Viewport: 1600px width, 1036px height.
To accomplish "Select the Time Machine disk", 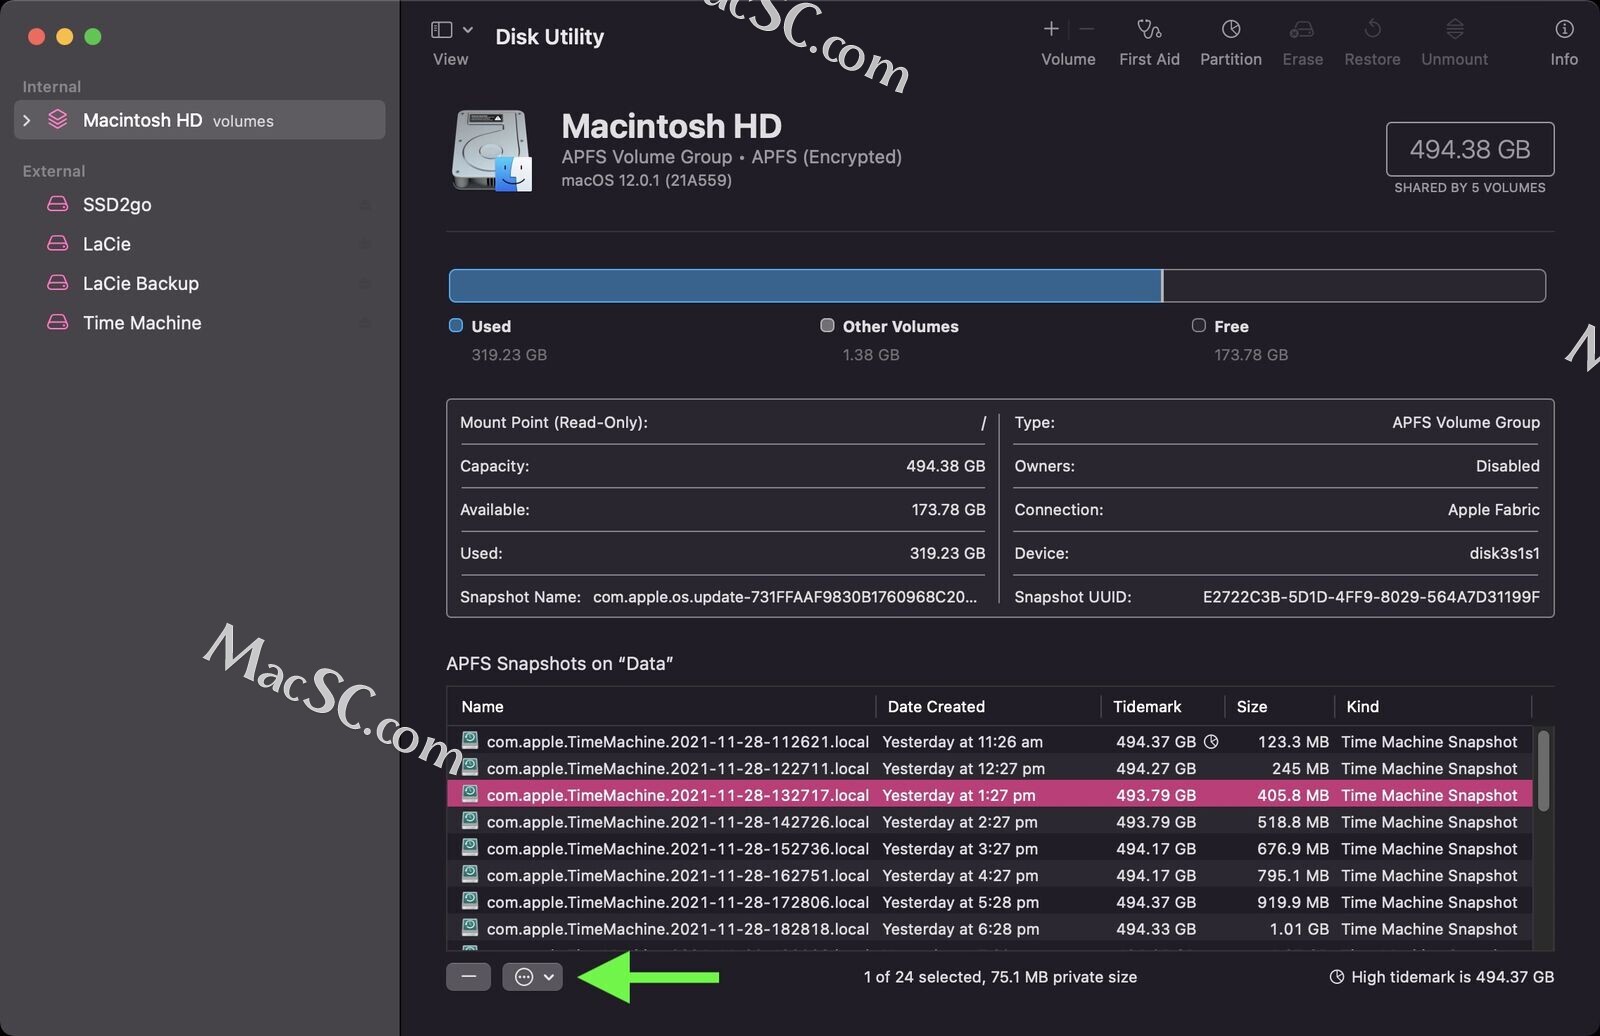I will tap(200, 323).
